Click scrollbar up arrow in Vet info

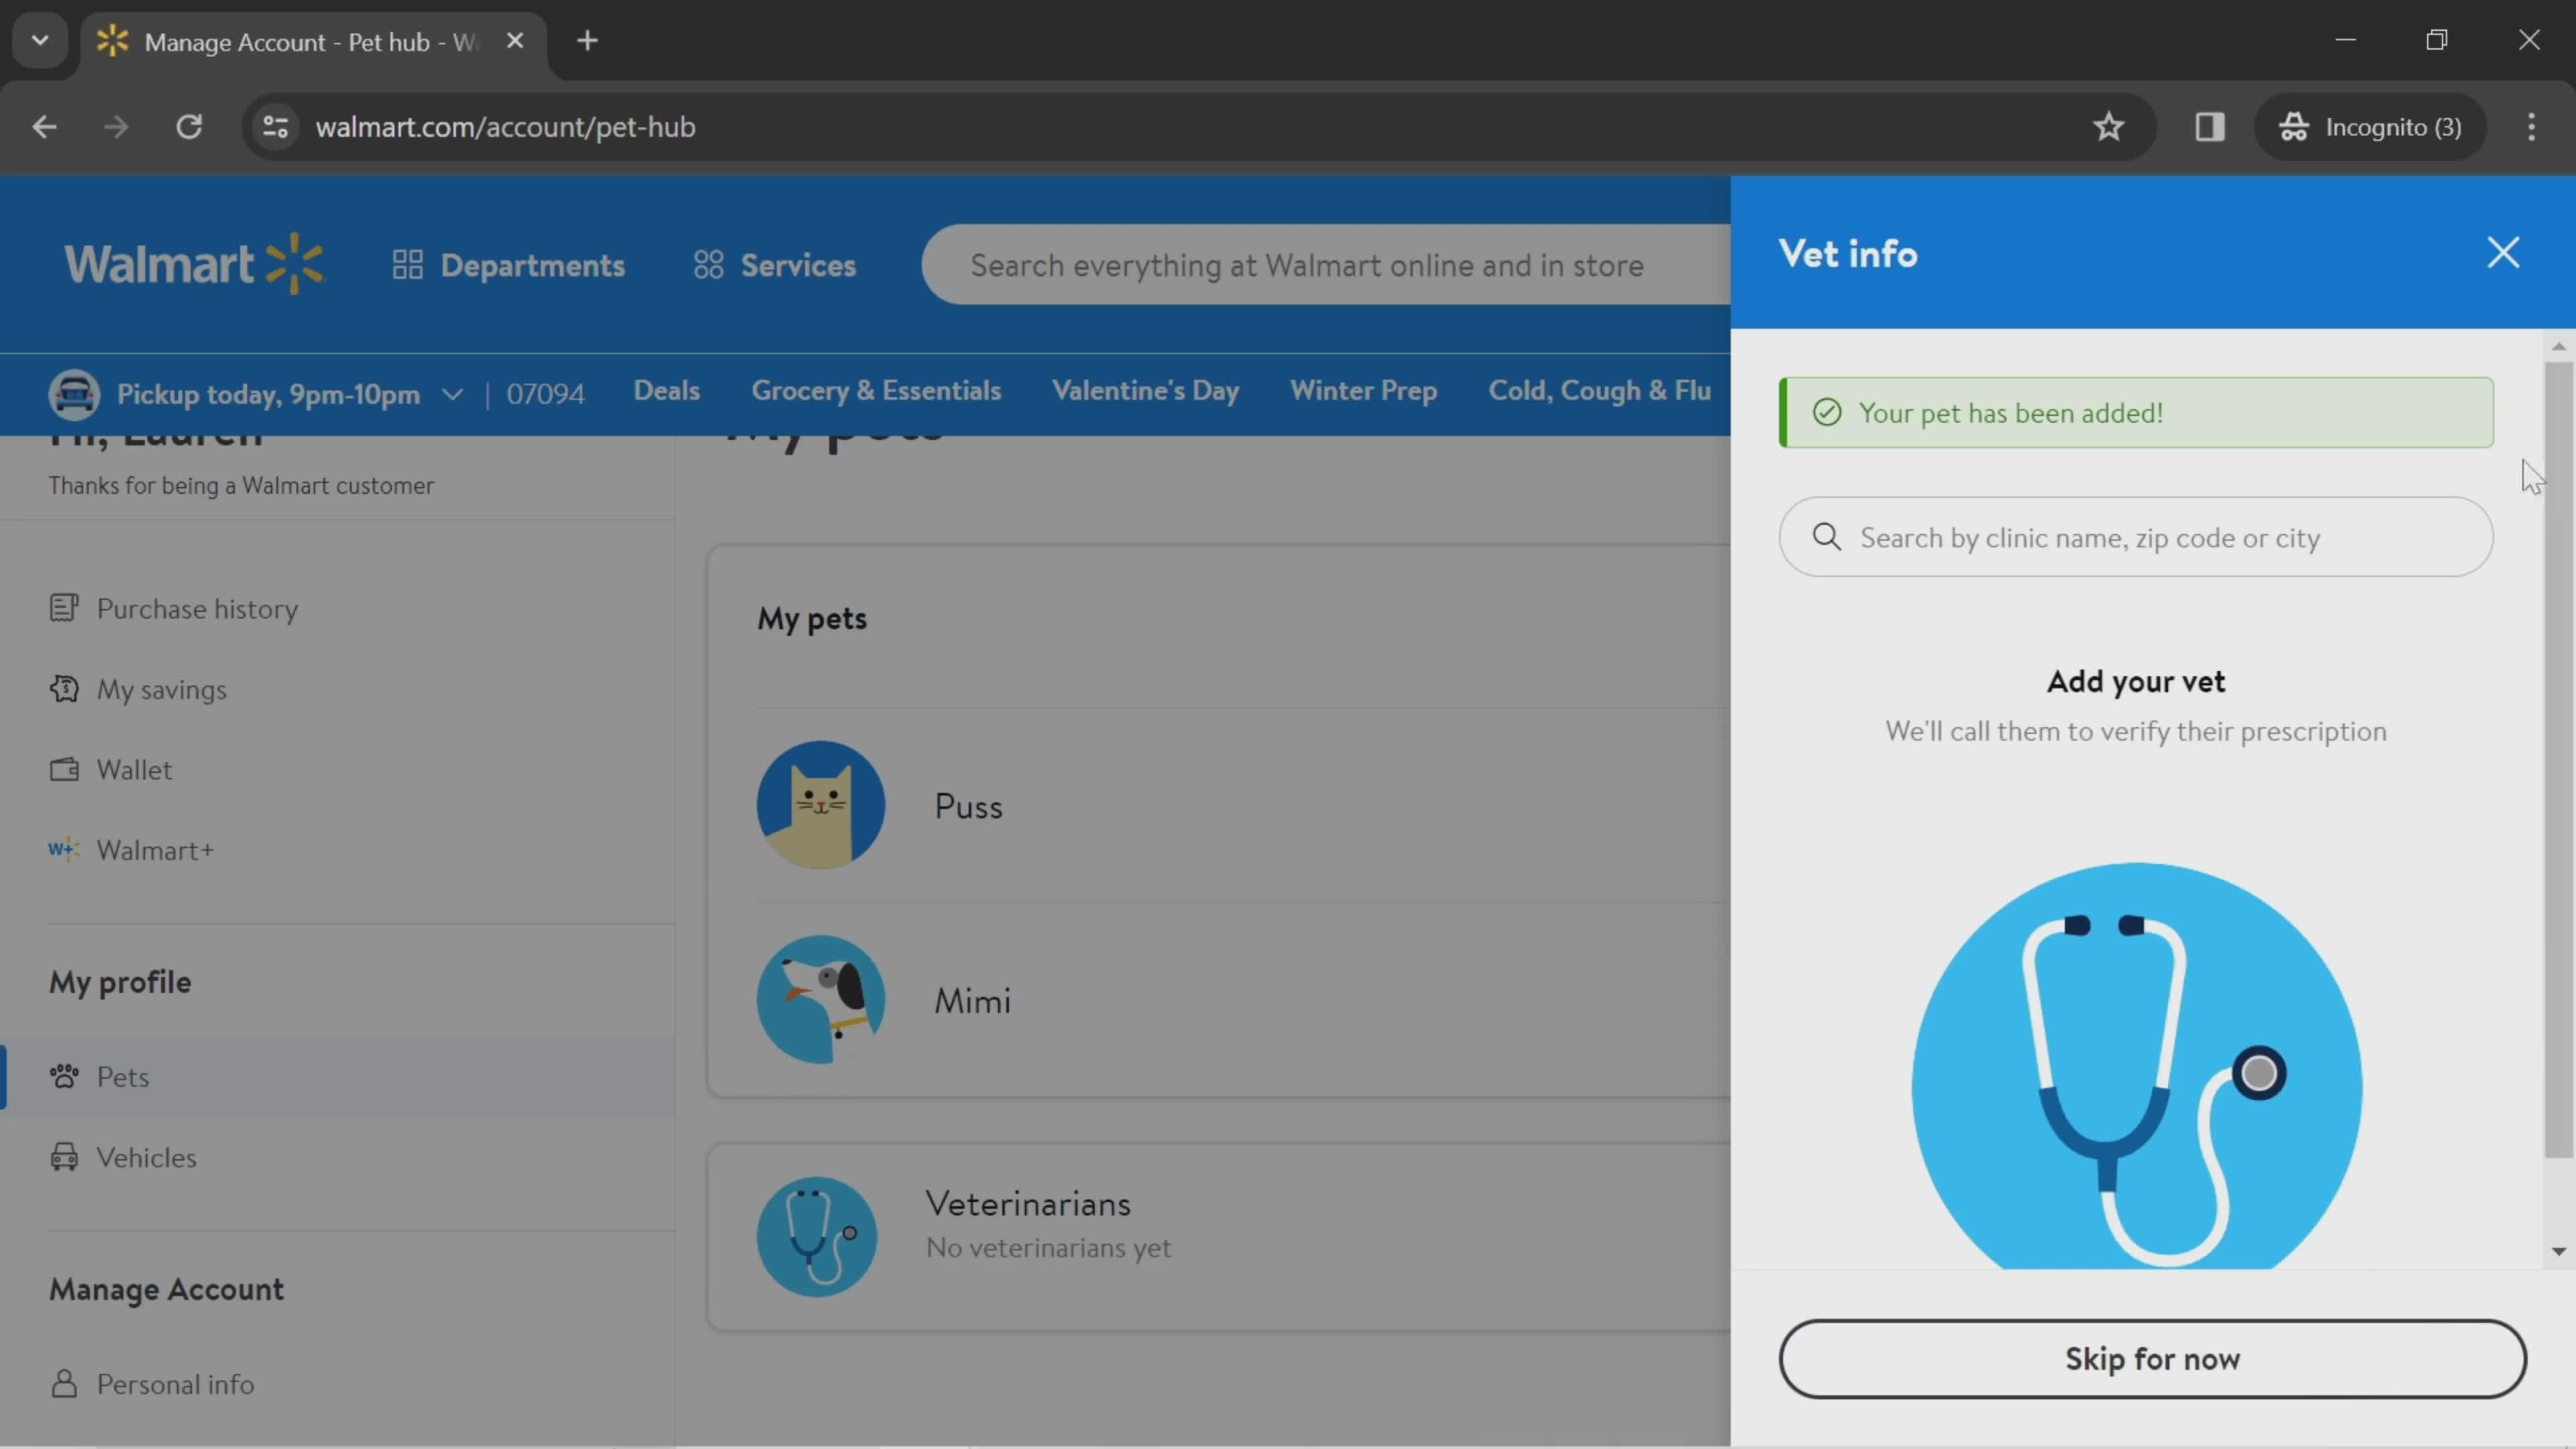[2559, 346]
